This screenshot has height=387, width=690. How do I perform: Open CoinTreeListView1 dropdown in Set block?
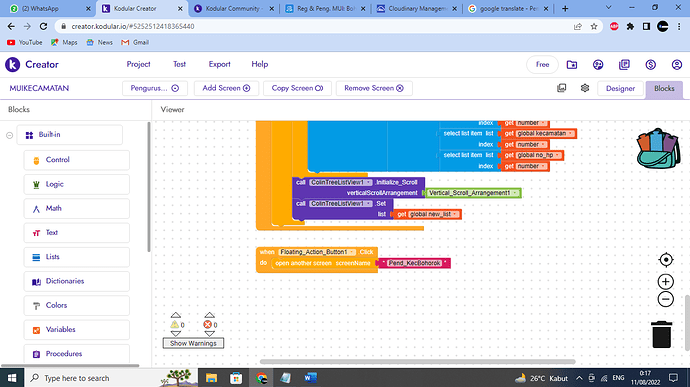(341, 203)
